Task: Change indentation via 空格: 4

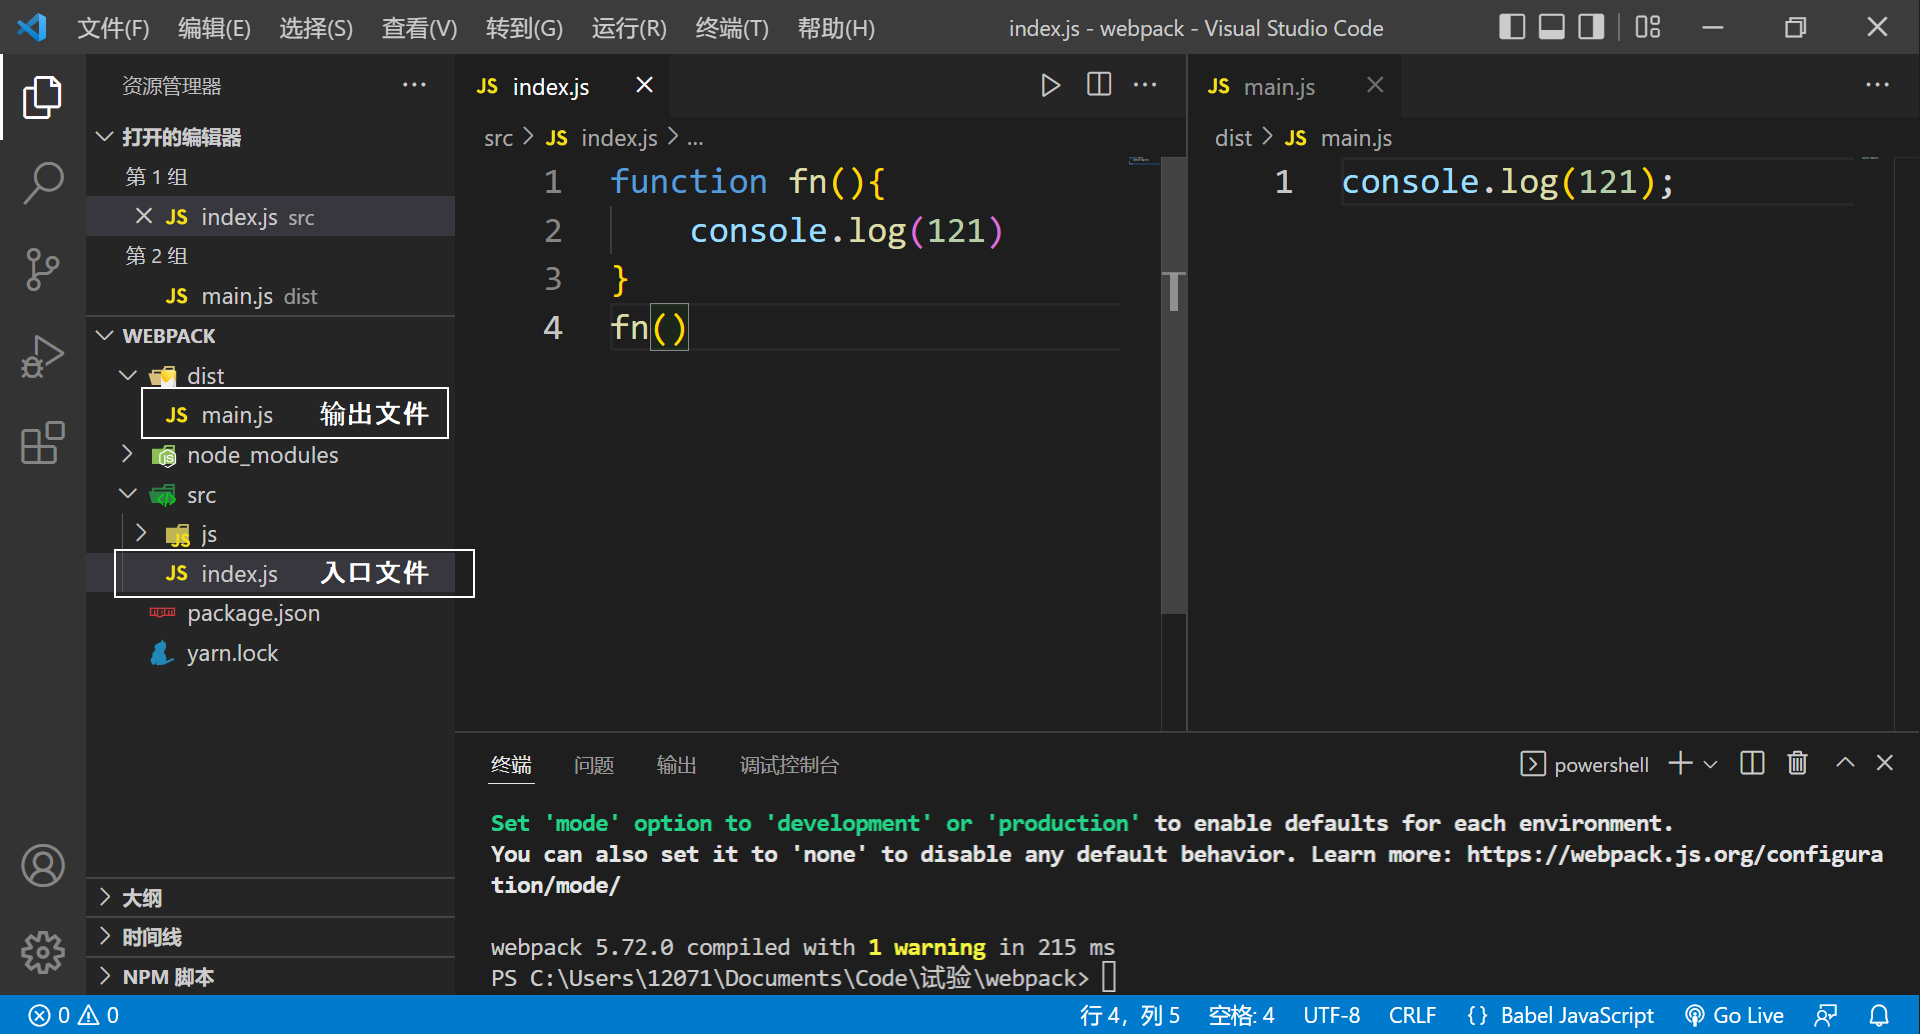Action: coord(1241,1015)
